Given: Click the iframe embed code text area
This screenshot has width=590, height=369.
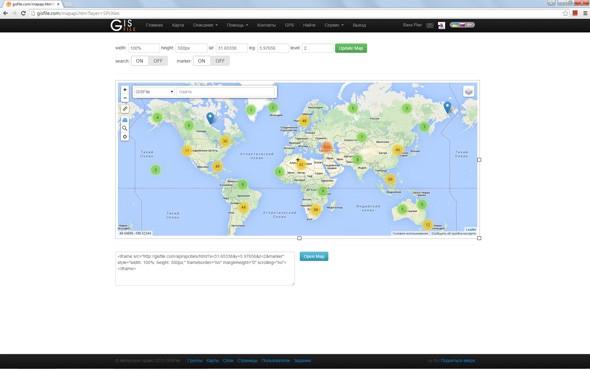Looking at the screenshot, I should tap(205, 269).
